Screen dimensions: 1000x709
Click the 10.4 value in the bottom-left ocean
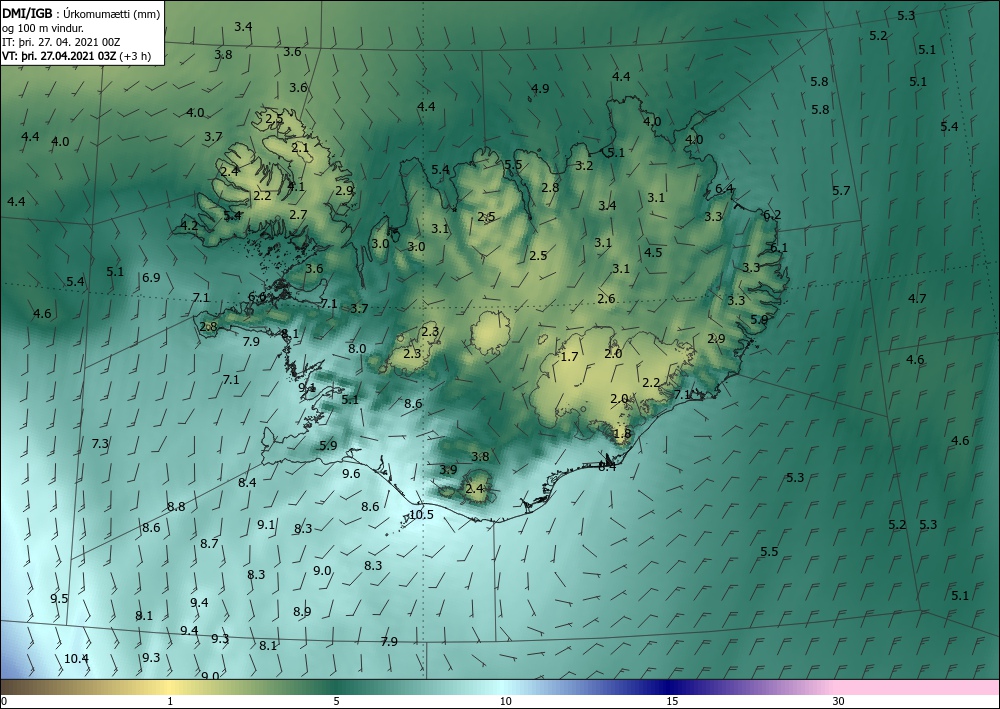(76, 659)
